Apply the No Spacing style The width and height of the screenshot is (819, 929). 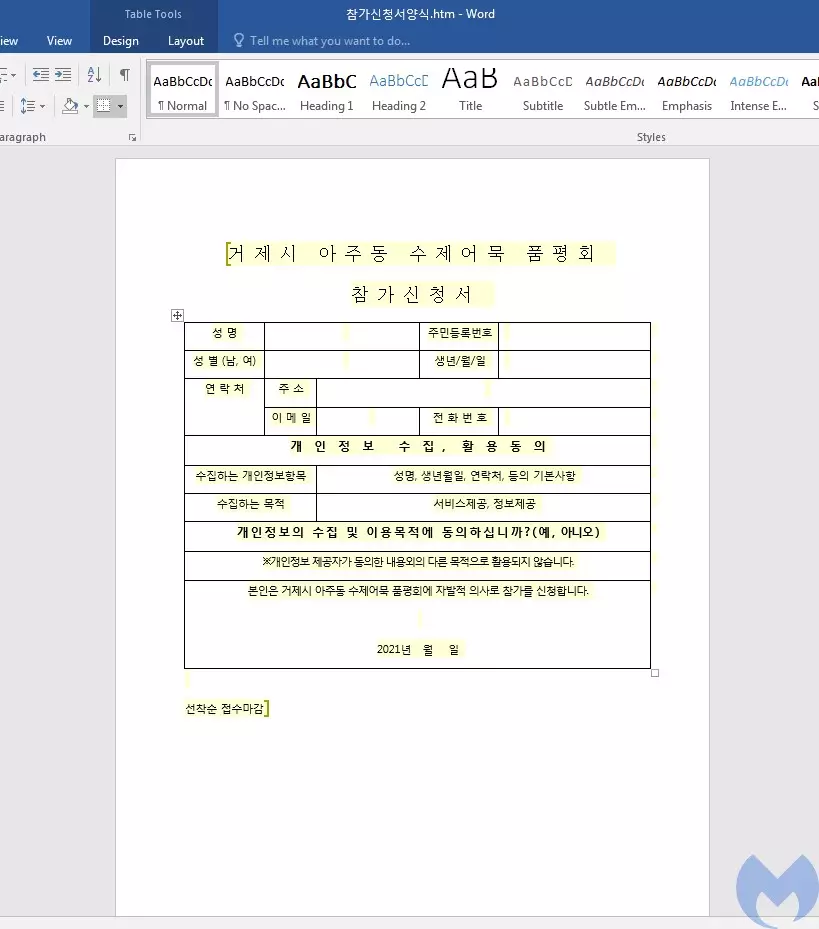pos(254,90)
